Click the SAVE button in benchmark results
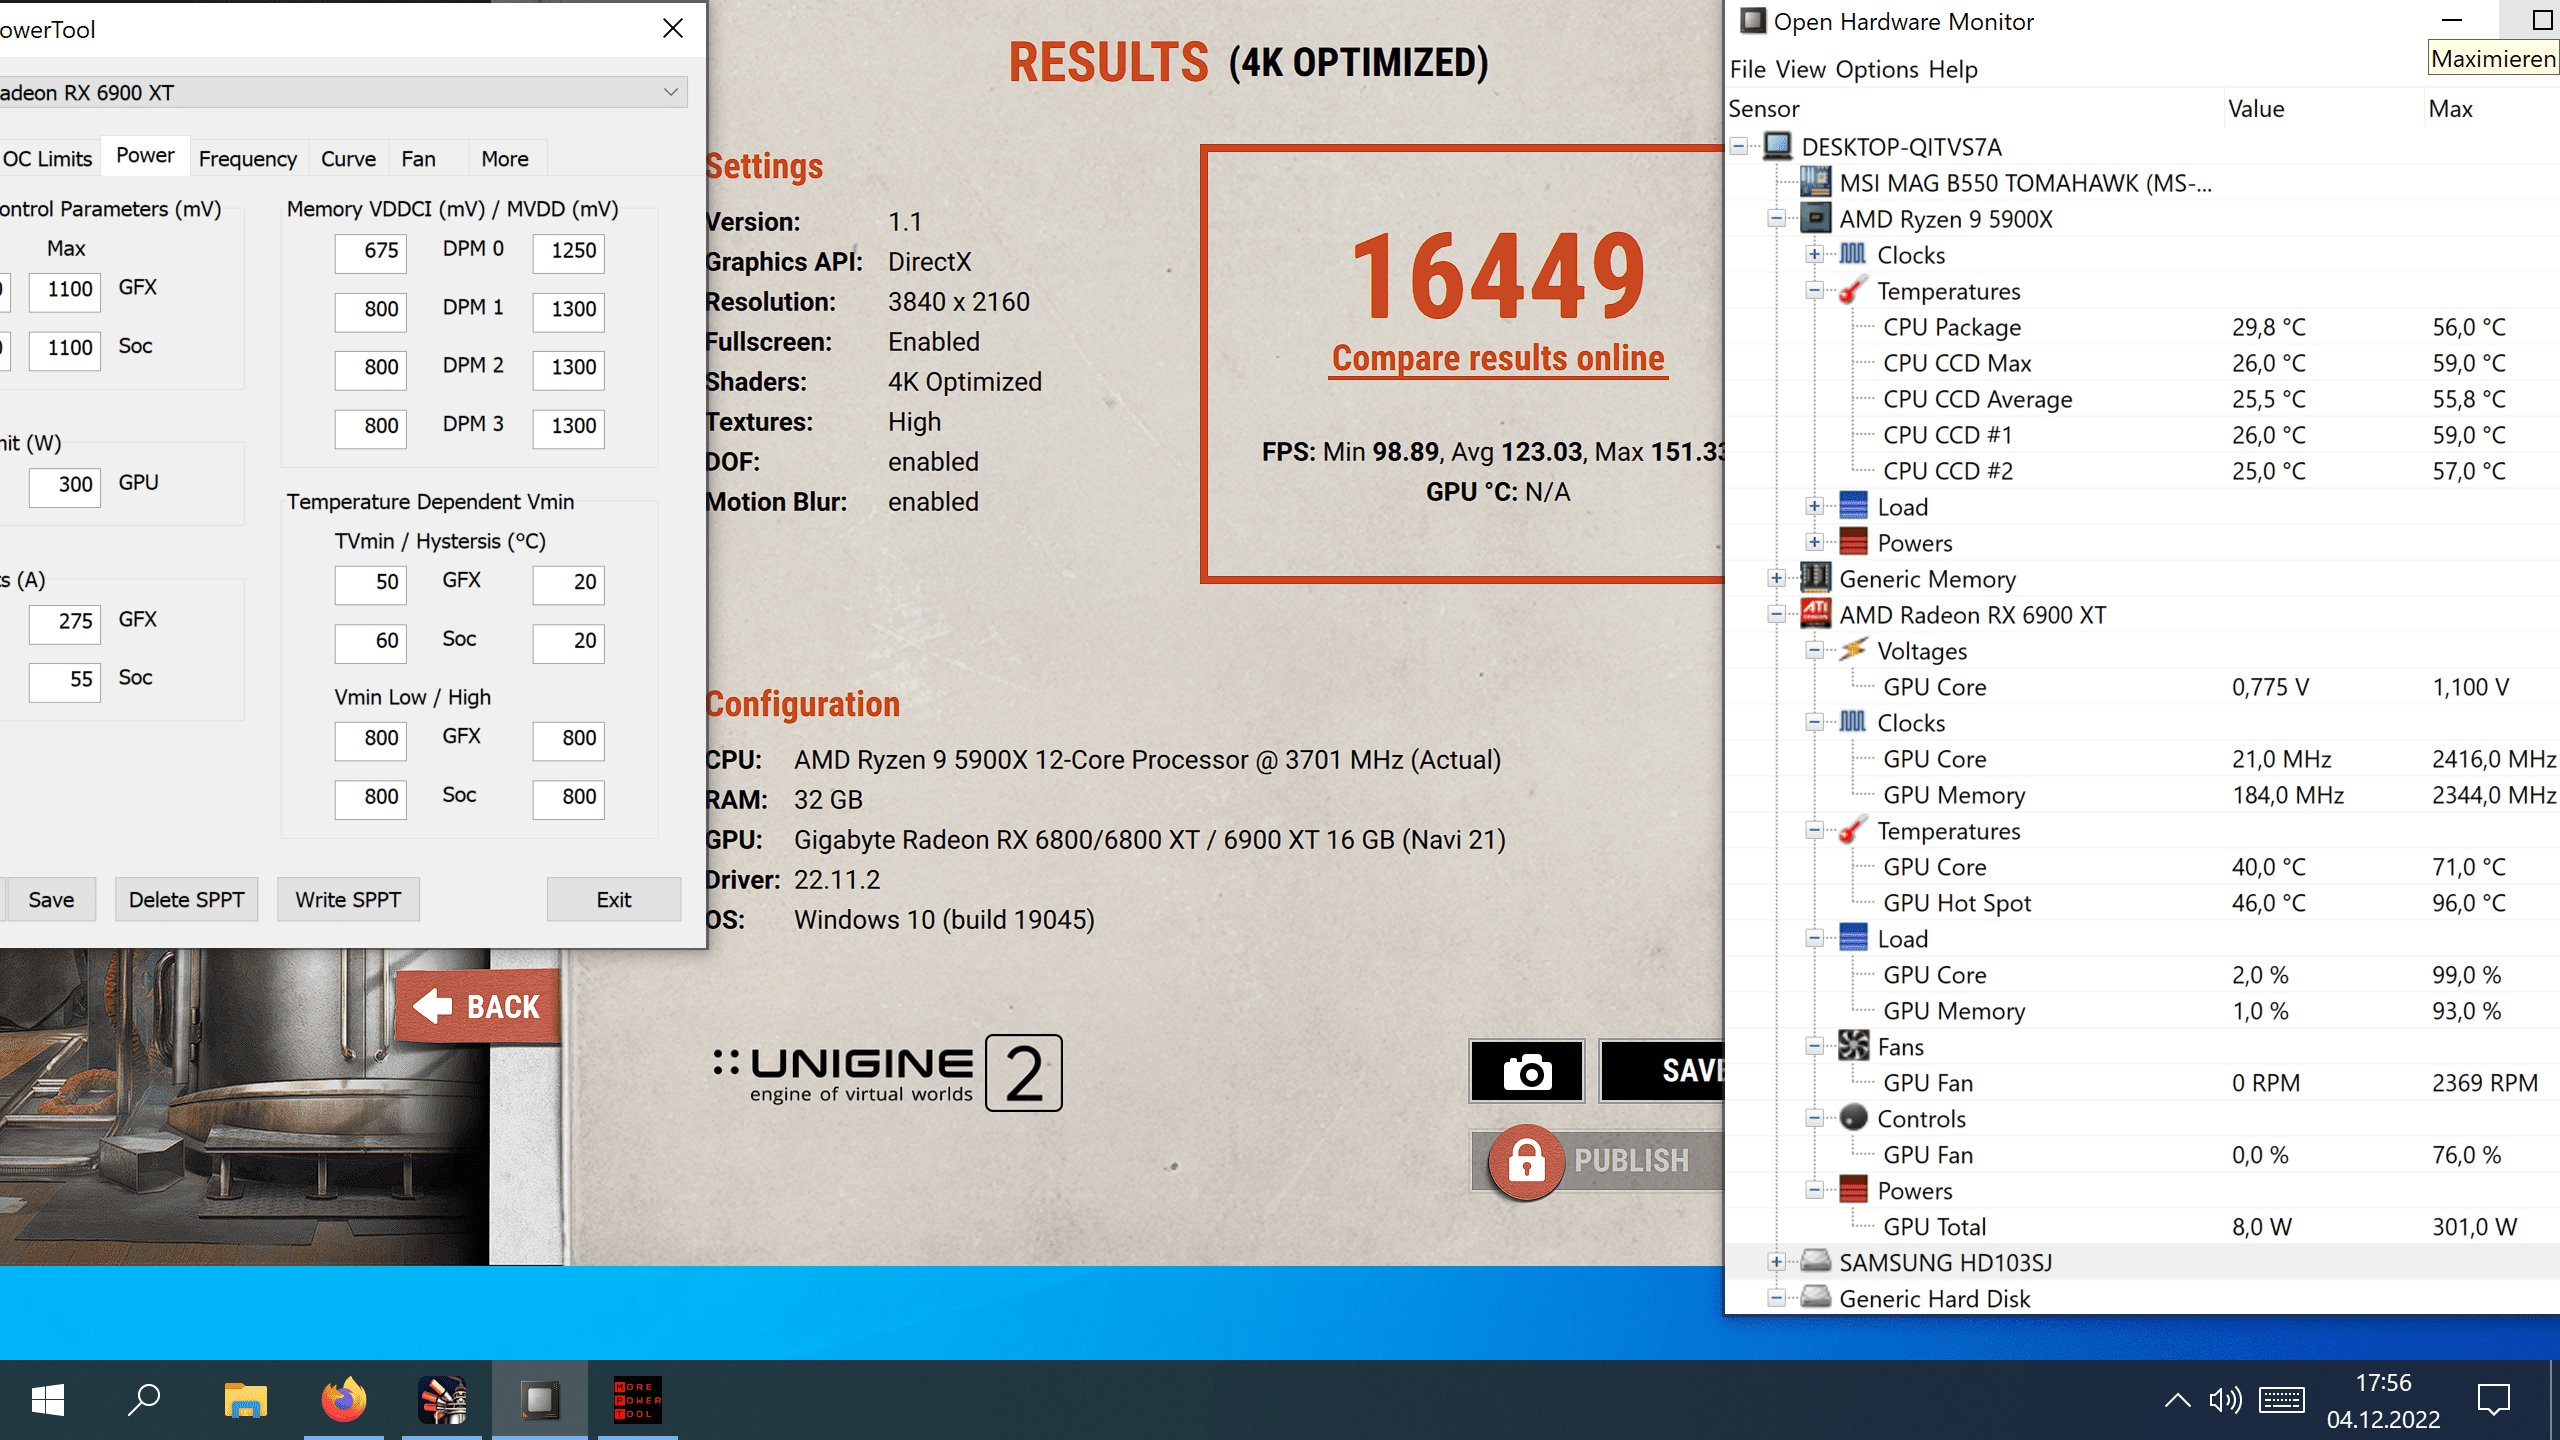The image size is (2560, 1440). pos(1662,1071)
